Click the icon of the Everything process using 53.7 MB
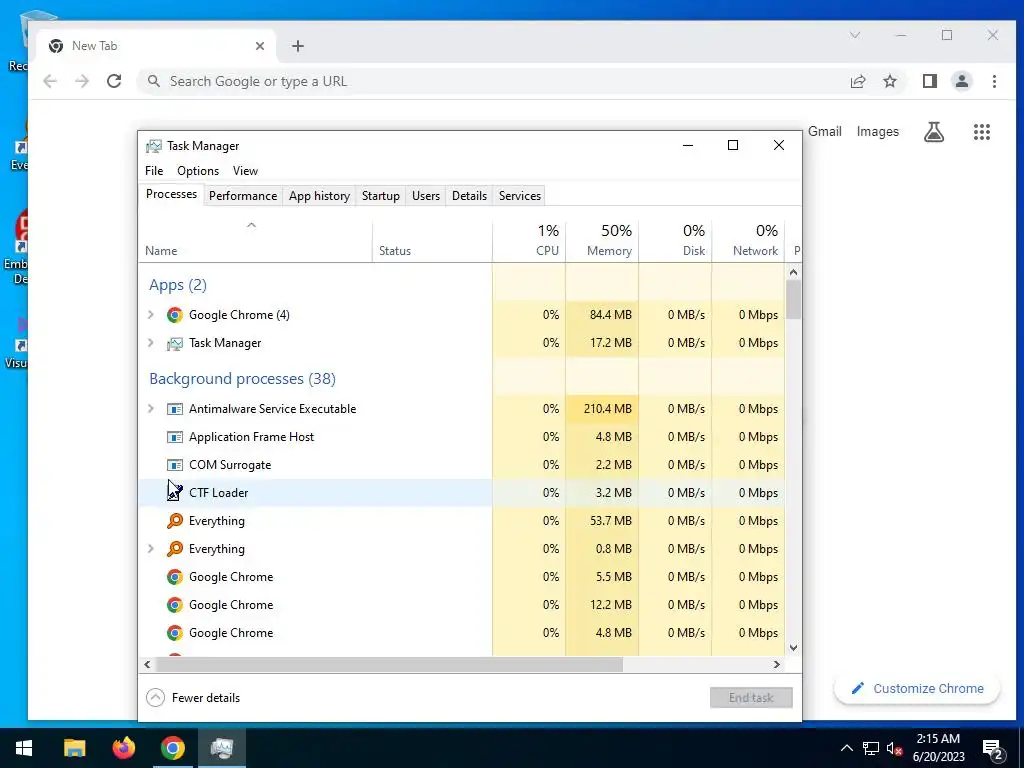 pos(174,520)
